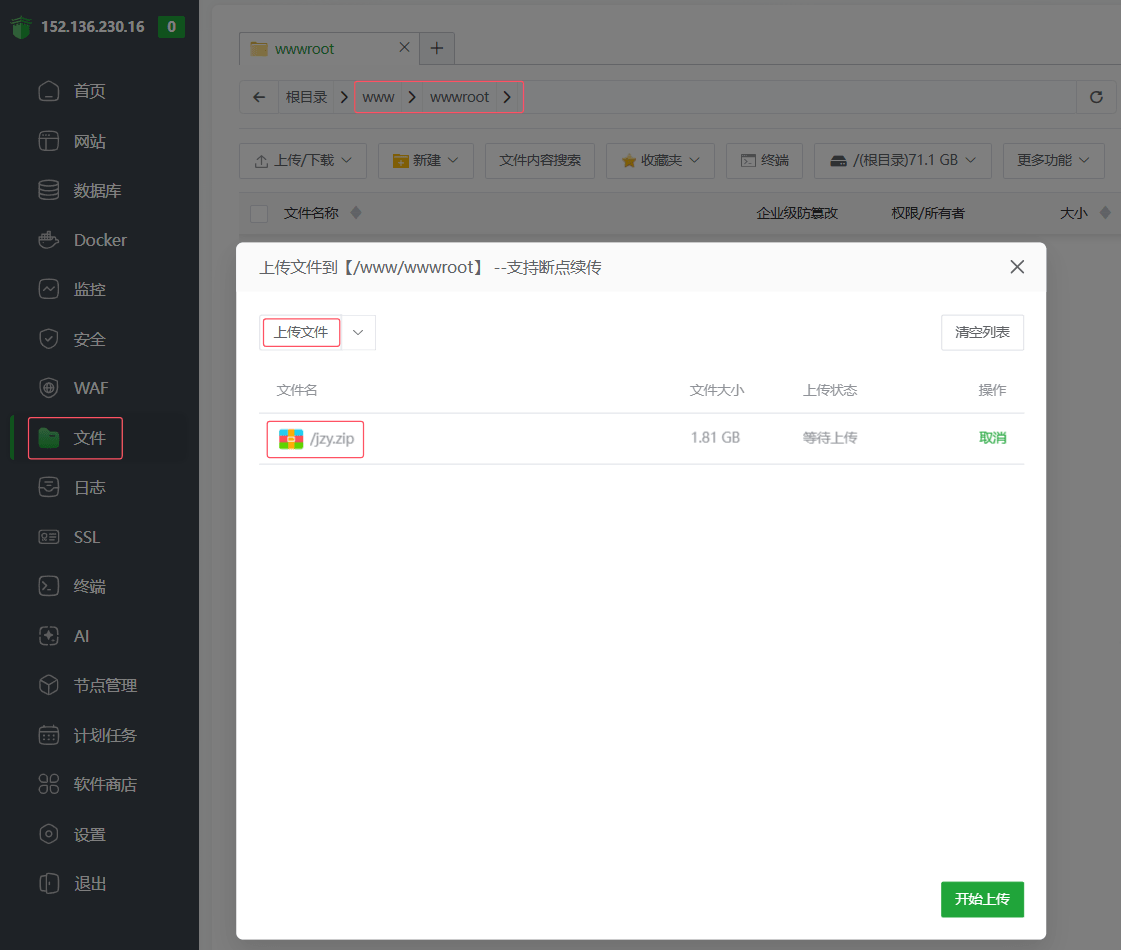Viewport: 1121px width, 950px height.
Task: Open the 数据库 database icon in sidebar
Action: pos(49,190)
